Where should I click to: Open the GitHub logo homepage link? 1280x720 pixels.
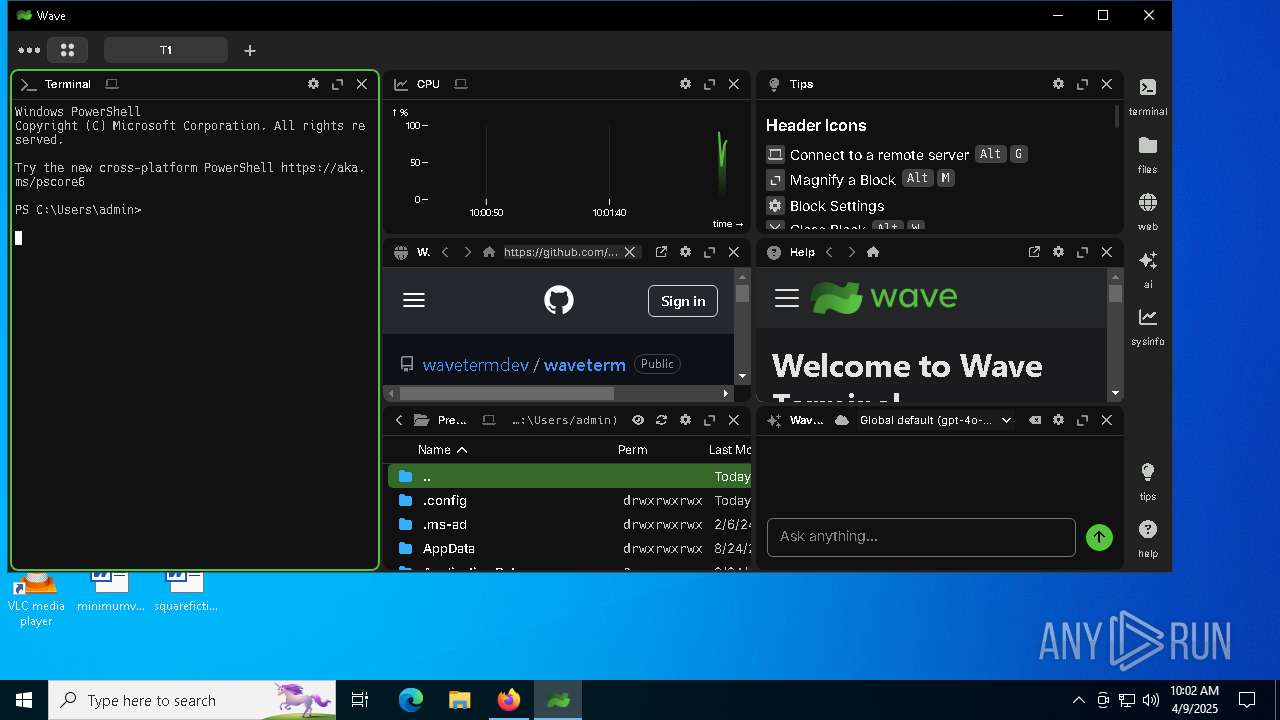559,300
